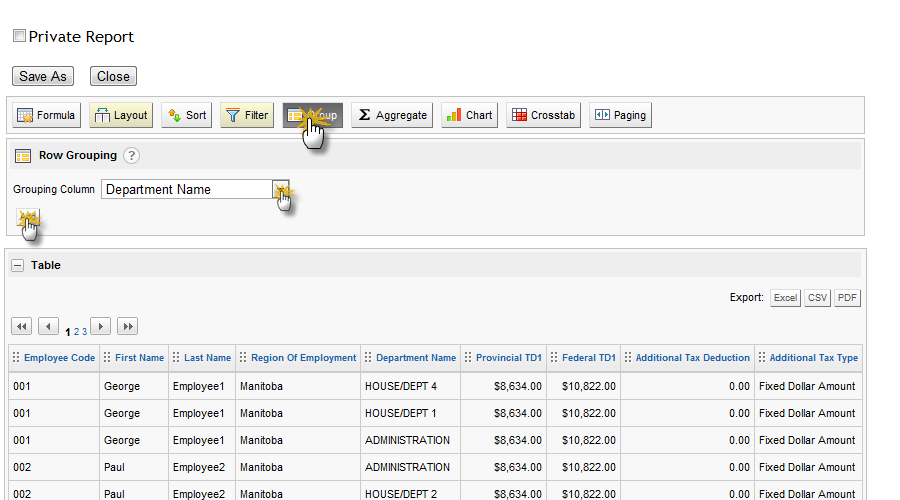
Task: Click the drag handle of Last Name column
Action: click(x=176, y=357)
